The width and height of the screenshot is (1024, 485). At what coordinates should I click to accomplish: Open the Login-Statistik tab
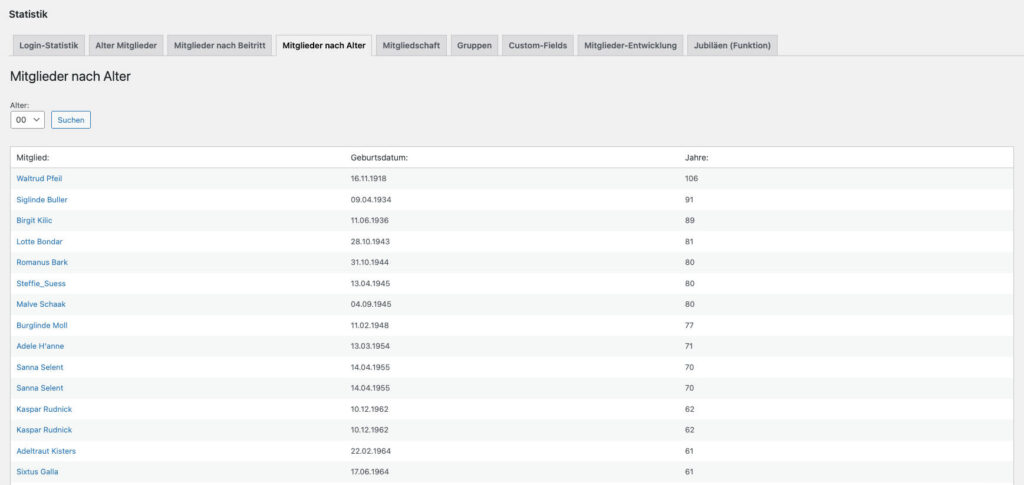click(x=48, y=45)
